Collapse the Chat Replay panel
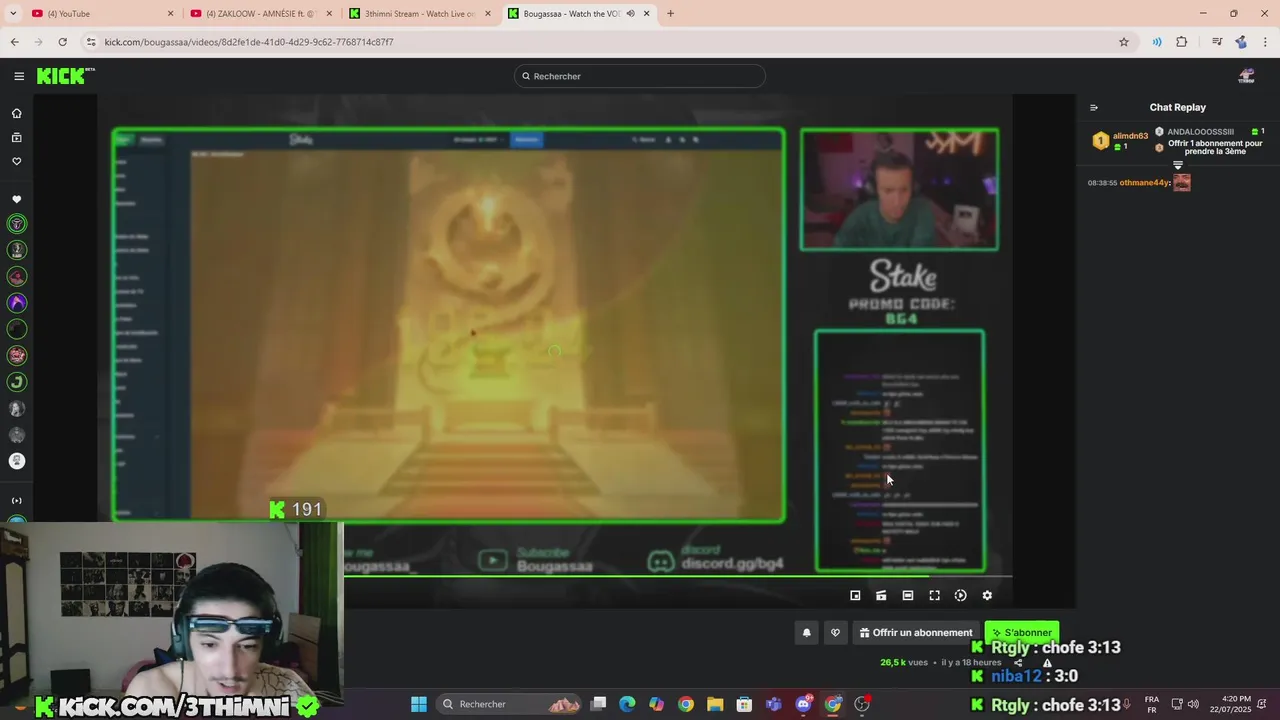This screenshot has height=720, width=1280. pyautogui.click(x=1094, y=107)
